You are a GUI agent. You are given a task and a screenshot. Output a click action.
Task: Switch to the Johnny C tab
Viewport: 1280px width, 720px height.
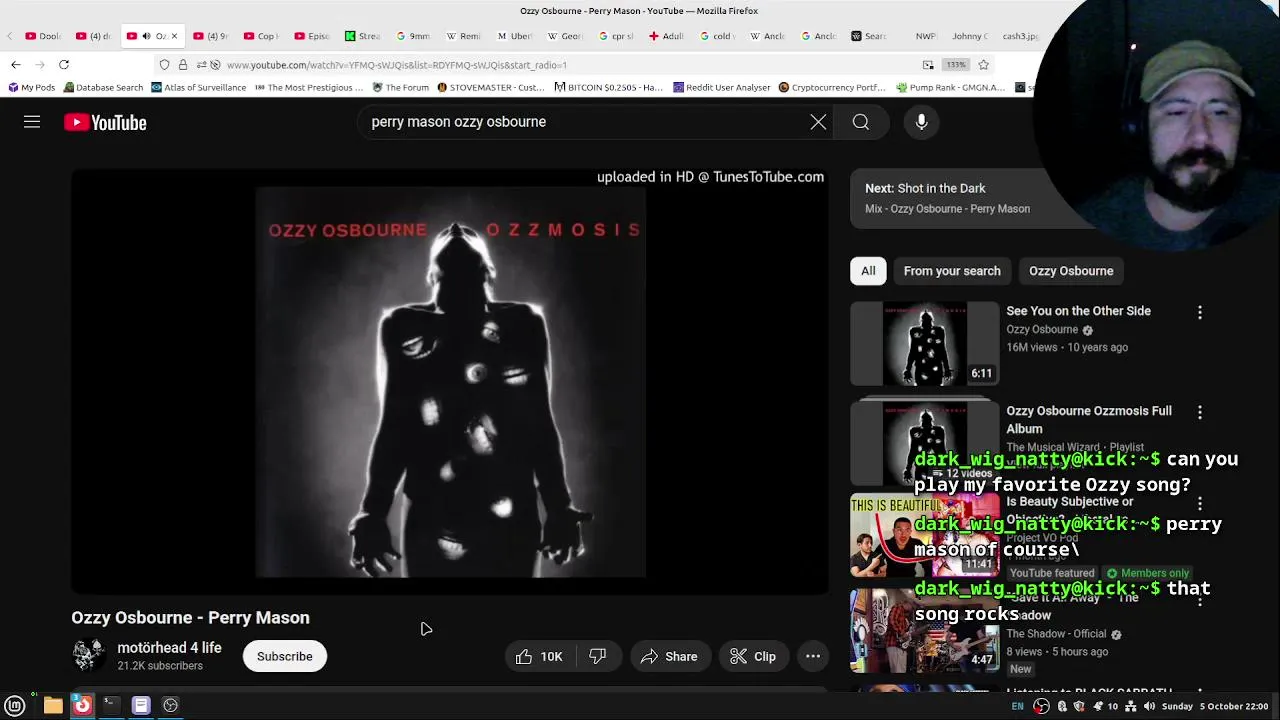(968, 36)
